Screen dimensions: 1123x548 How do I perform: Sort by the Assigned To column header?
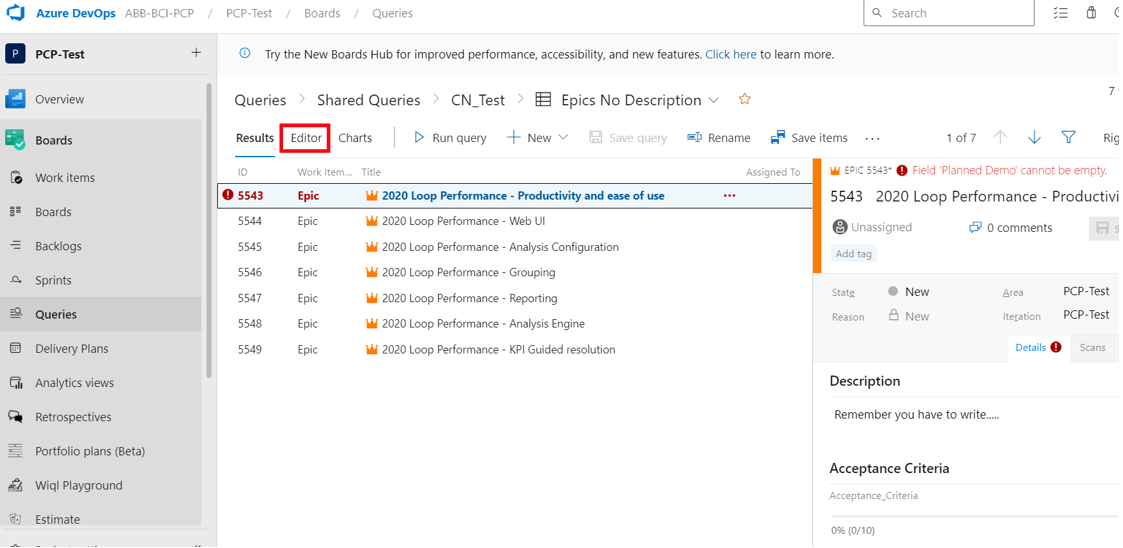click(773, 172)
